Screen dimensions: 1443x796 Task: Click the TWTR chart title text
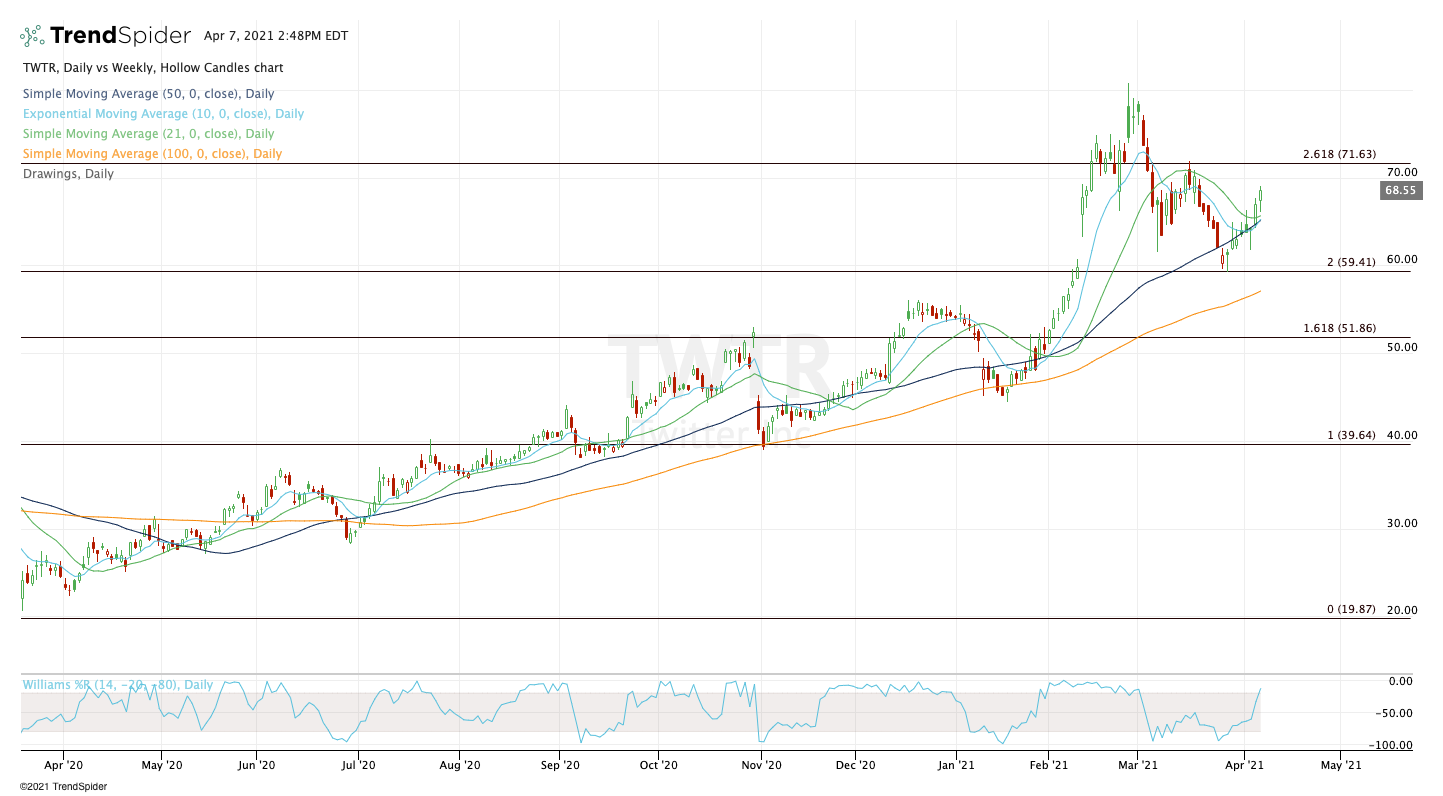tap(152, 68)
